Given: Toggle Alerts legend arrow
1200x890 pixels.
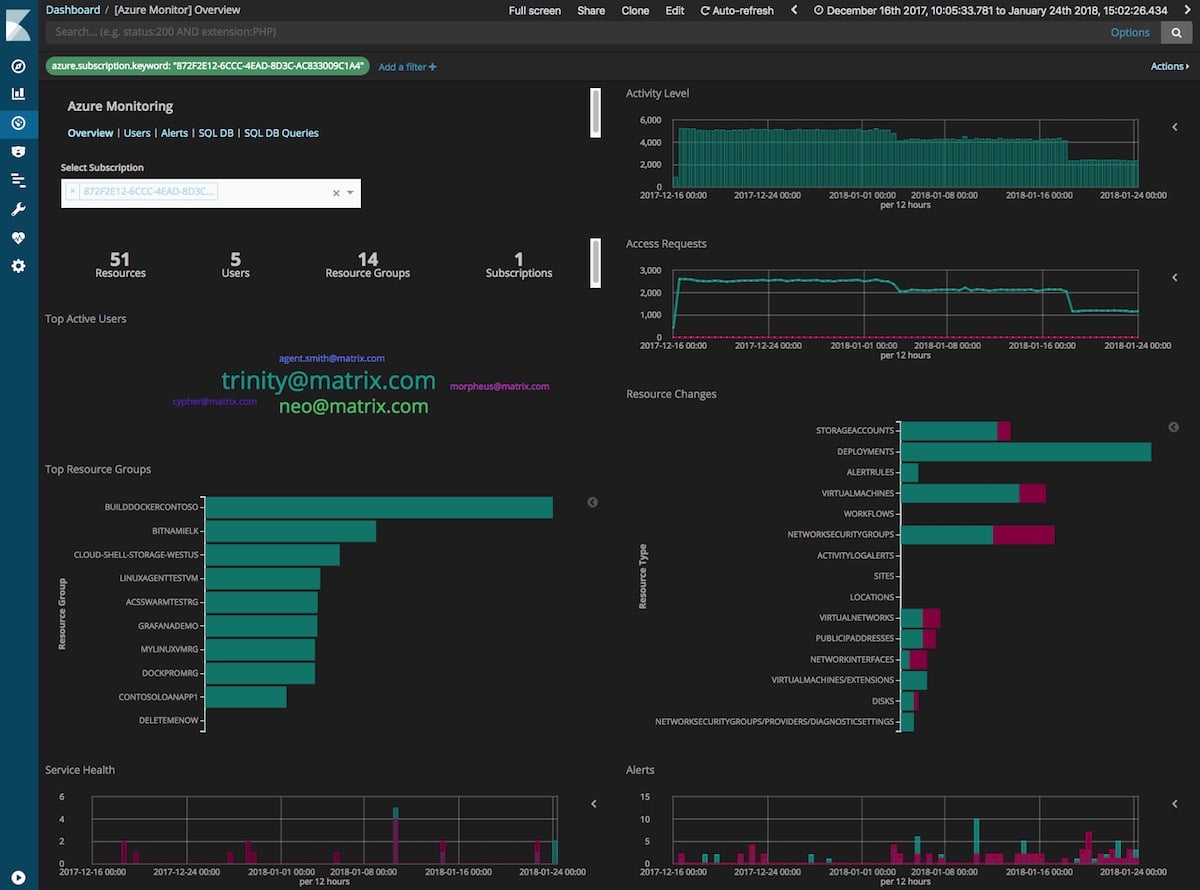Looking at the screenshot, I should point(1175,803).
